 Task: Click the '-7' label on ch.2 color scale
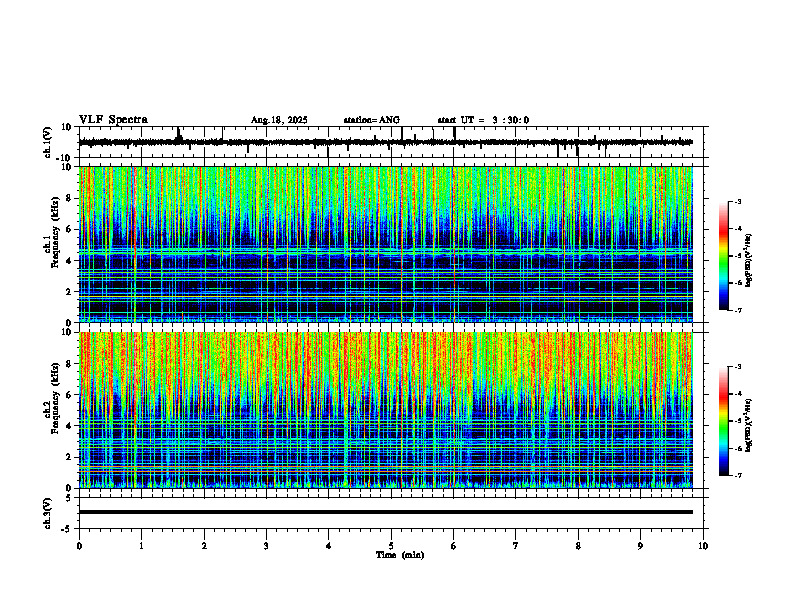[x=737, y=475]
